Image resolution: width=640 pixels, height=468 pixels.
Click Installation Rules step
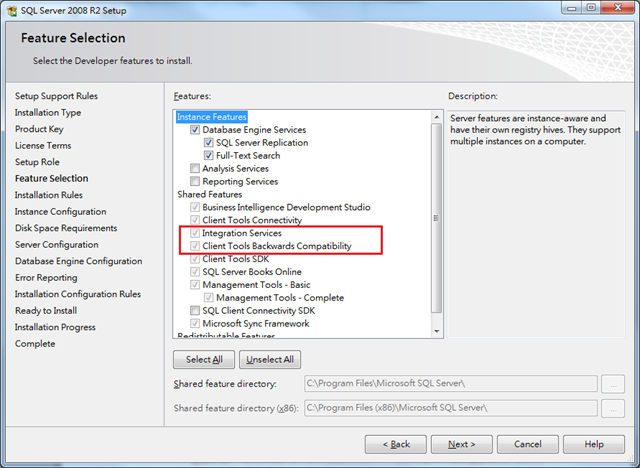(49, 195)
